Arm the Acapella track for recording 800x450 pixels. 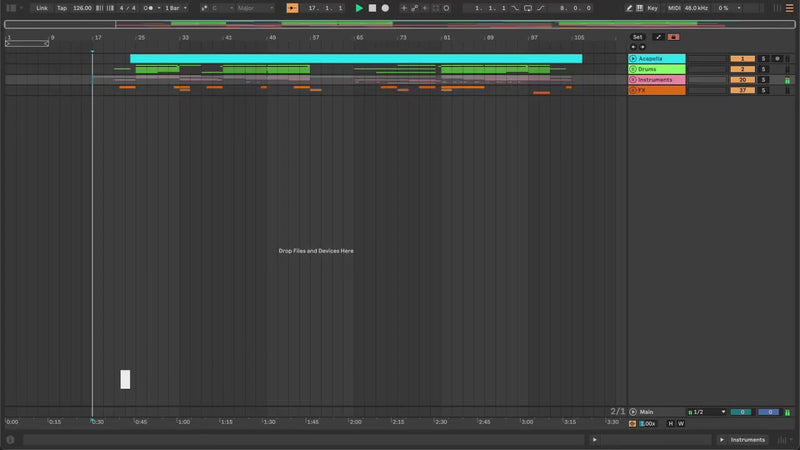pos(777,59)
